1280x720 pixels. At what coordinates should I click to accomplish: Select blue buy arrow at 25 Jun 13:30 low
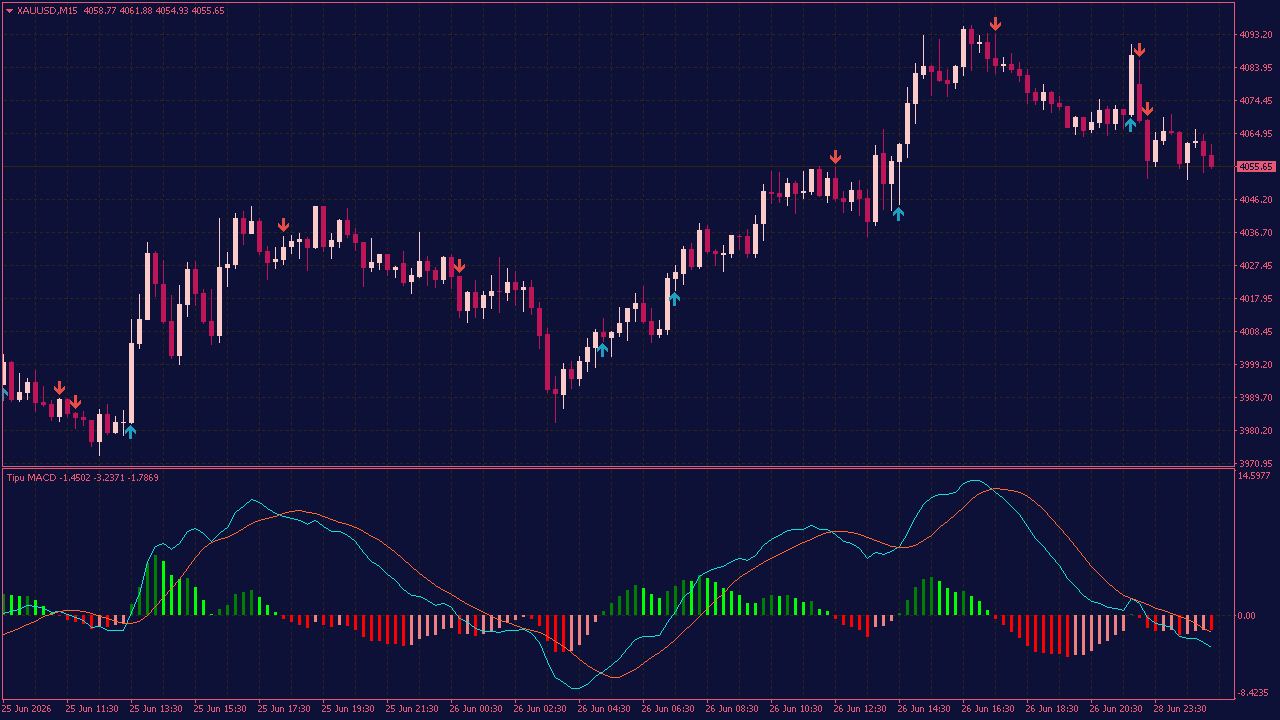130,432
